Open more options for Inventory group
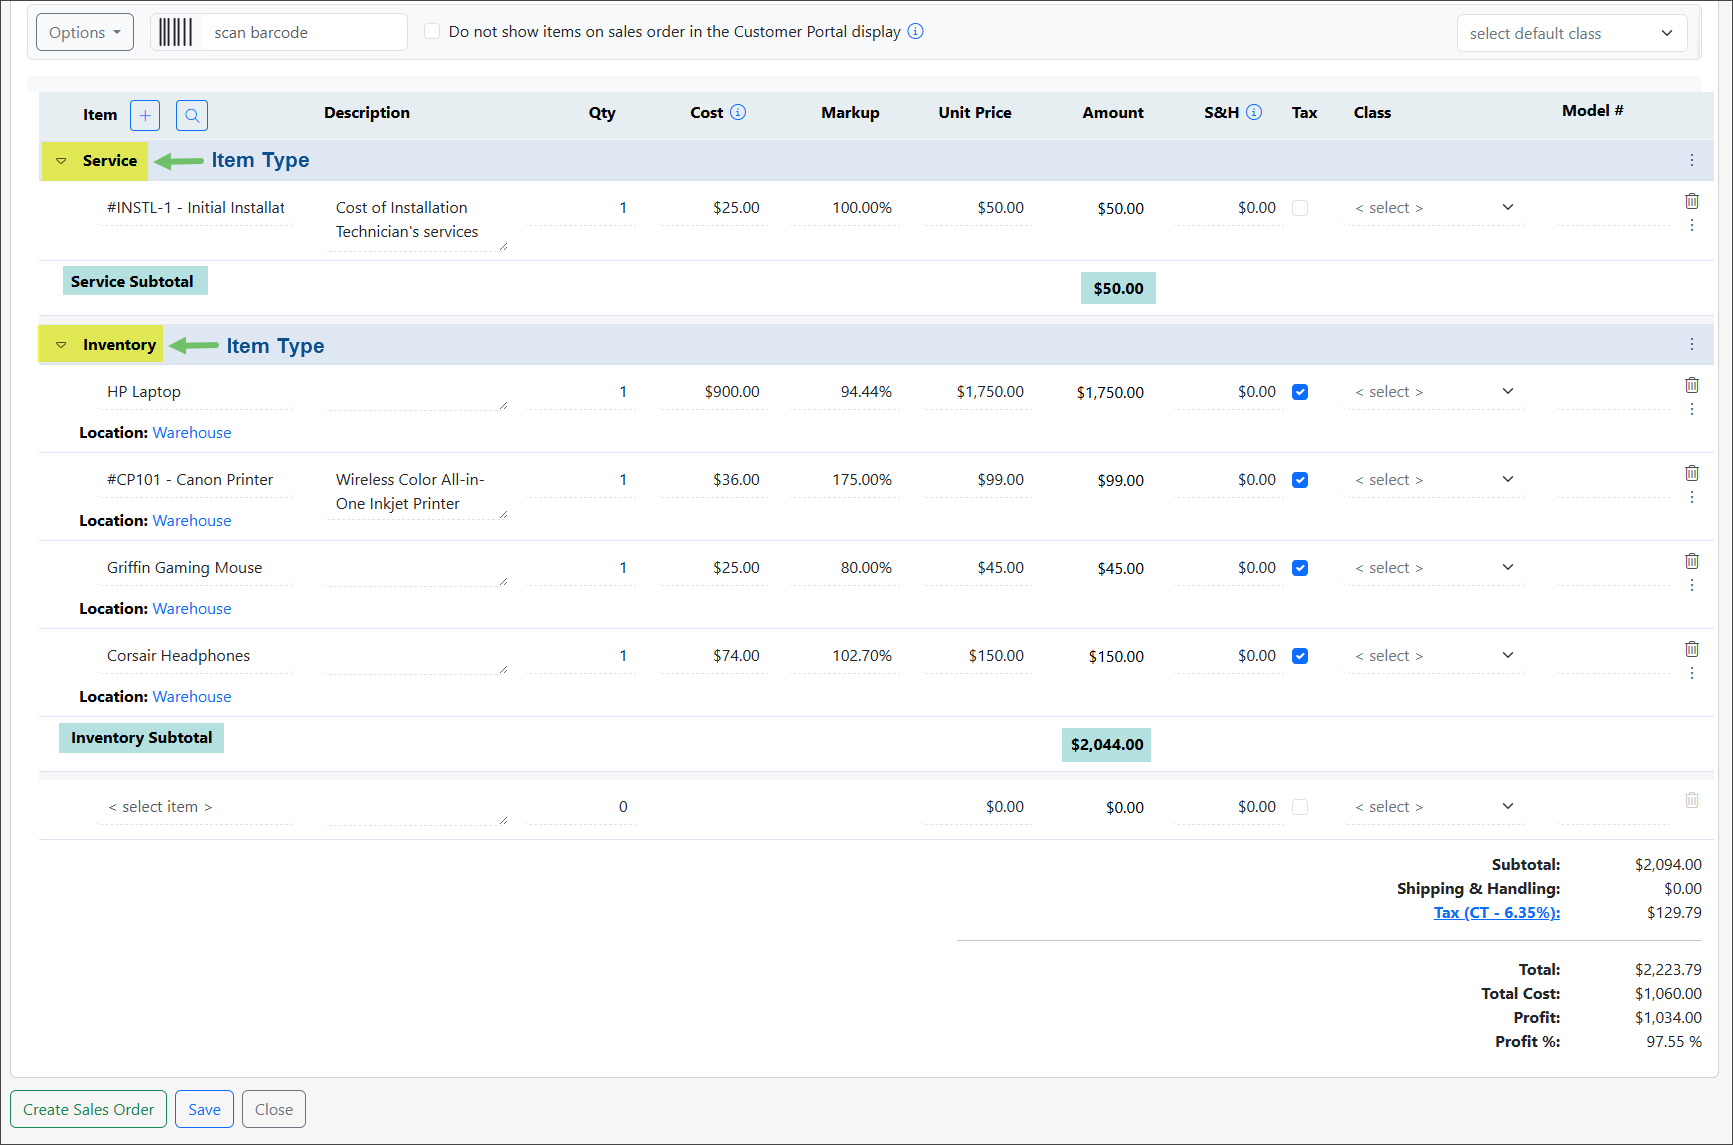The image size is (1733, 1145). pos(1692,344)
